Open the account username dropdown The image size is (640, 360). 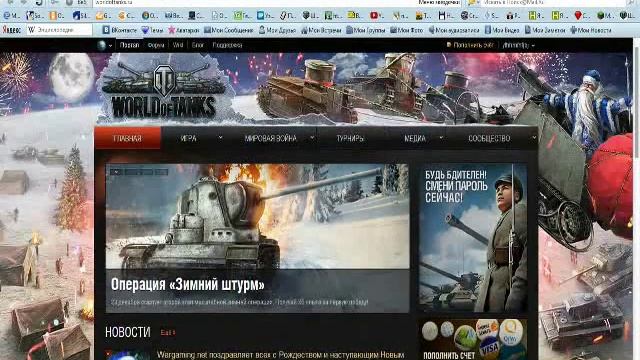pyautogui.click(x=519, y=45)
